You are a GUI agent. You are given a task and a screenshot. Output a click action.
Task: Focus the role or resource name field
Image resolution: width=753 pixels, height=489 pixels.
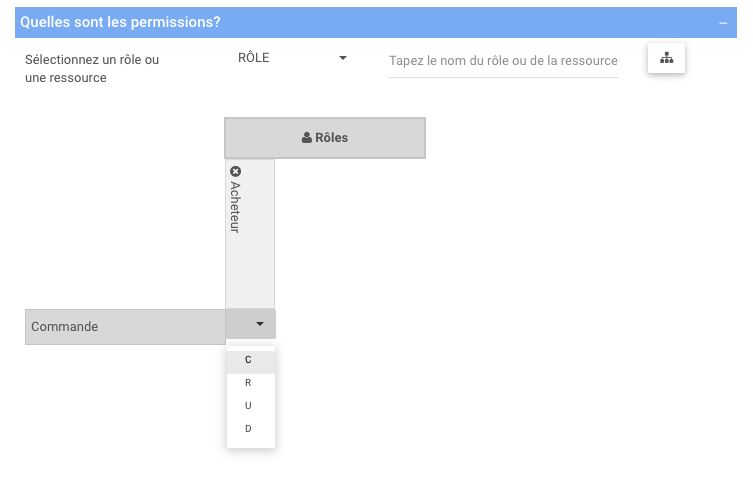click(503, 61)
